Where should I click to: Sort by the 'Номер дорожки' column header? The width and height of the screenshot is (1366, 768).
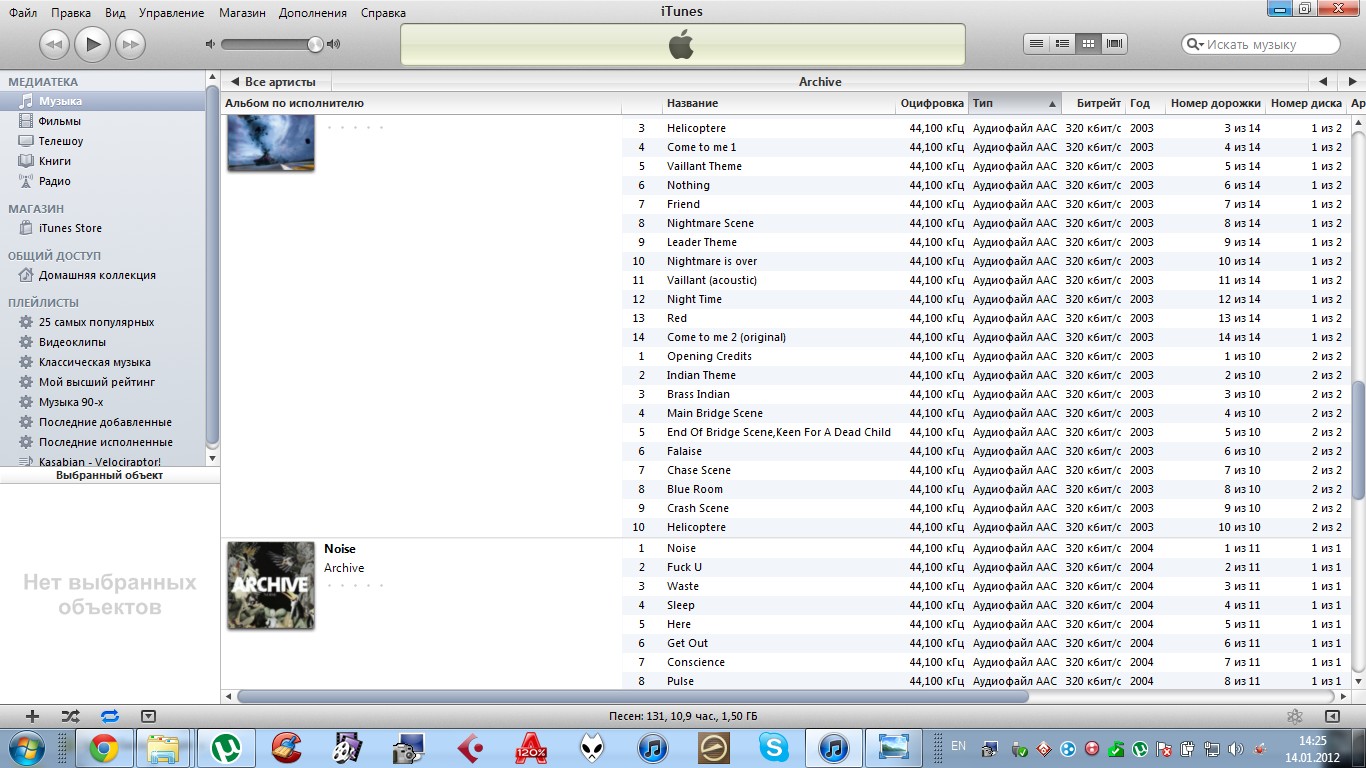(1215, 103)
